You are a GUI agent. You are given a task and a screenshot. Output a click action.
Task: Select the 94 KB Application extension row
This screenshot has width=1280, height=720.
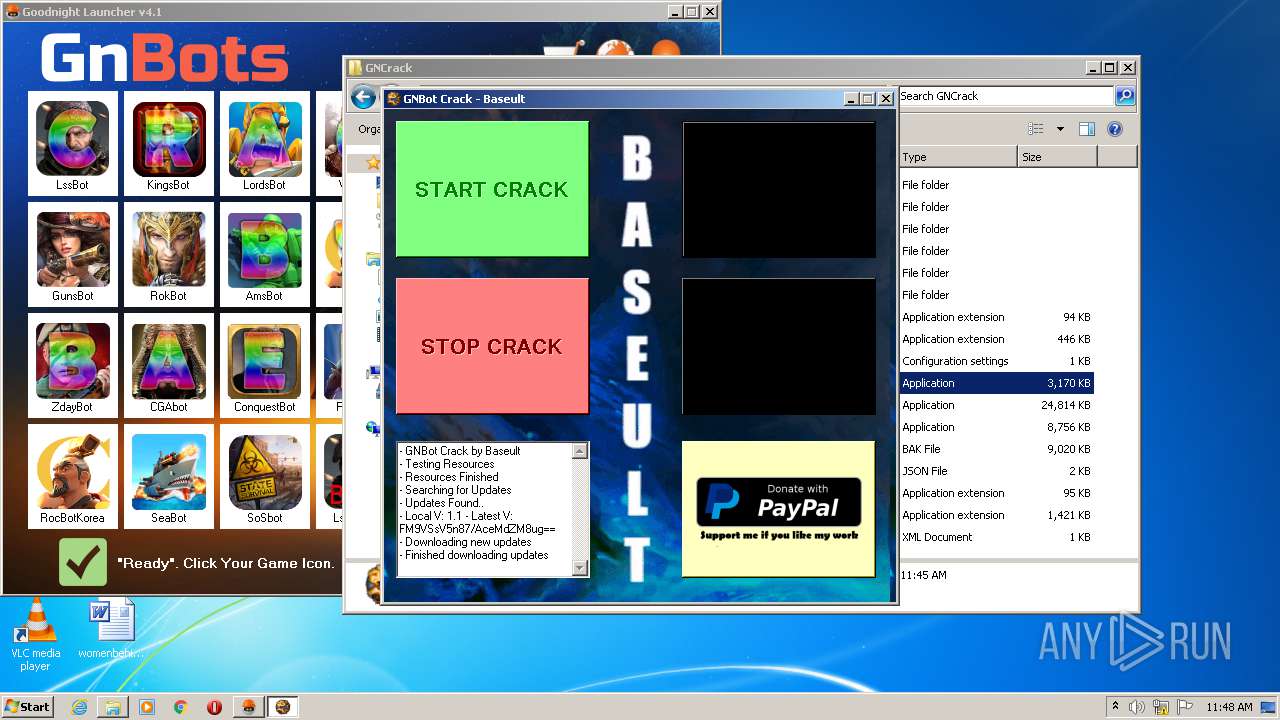[x=996, y=317]
